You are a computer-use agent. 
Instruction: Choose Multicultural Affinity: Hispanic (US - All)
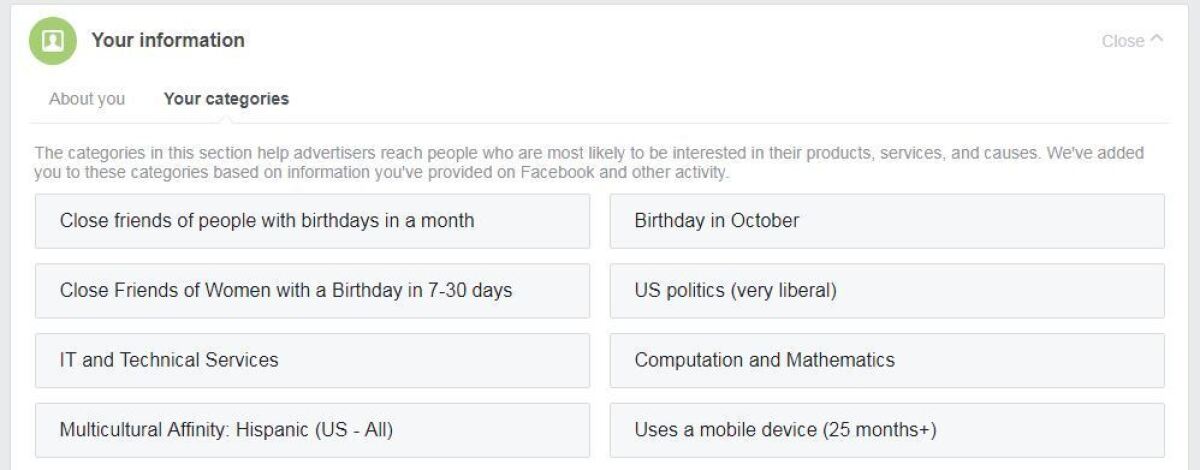pyautogui.click(x=312, y=430)
